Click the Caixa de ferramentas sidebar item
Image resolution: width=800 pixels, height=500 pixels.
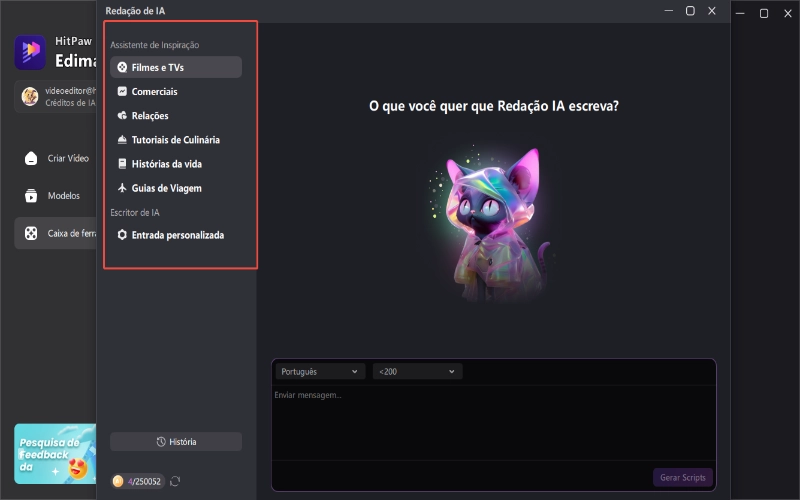tap(56, 233)
